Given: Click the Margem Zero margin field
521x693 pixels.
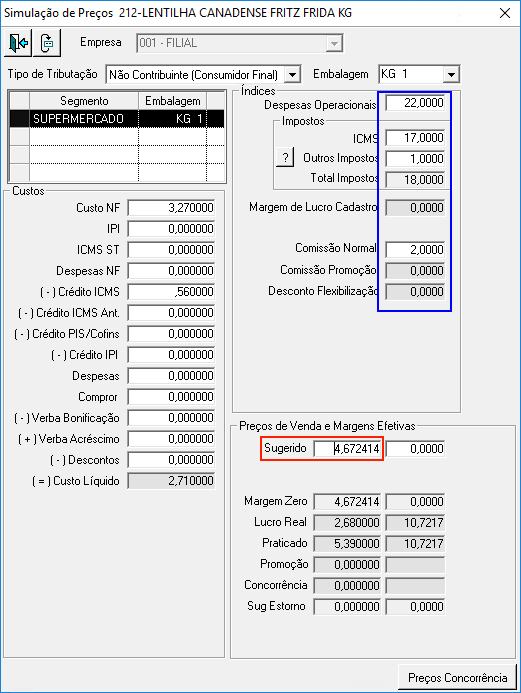Looking at the screenshot, I should point(415,502).
